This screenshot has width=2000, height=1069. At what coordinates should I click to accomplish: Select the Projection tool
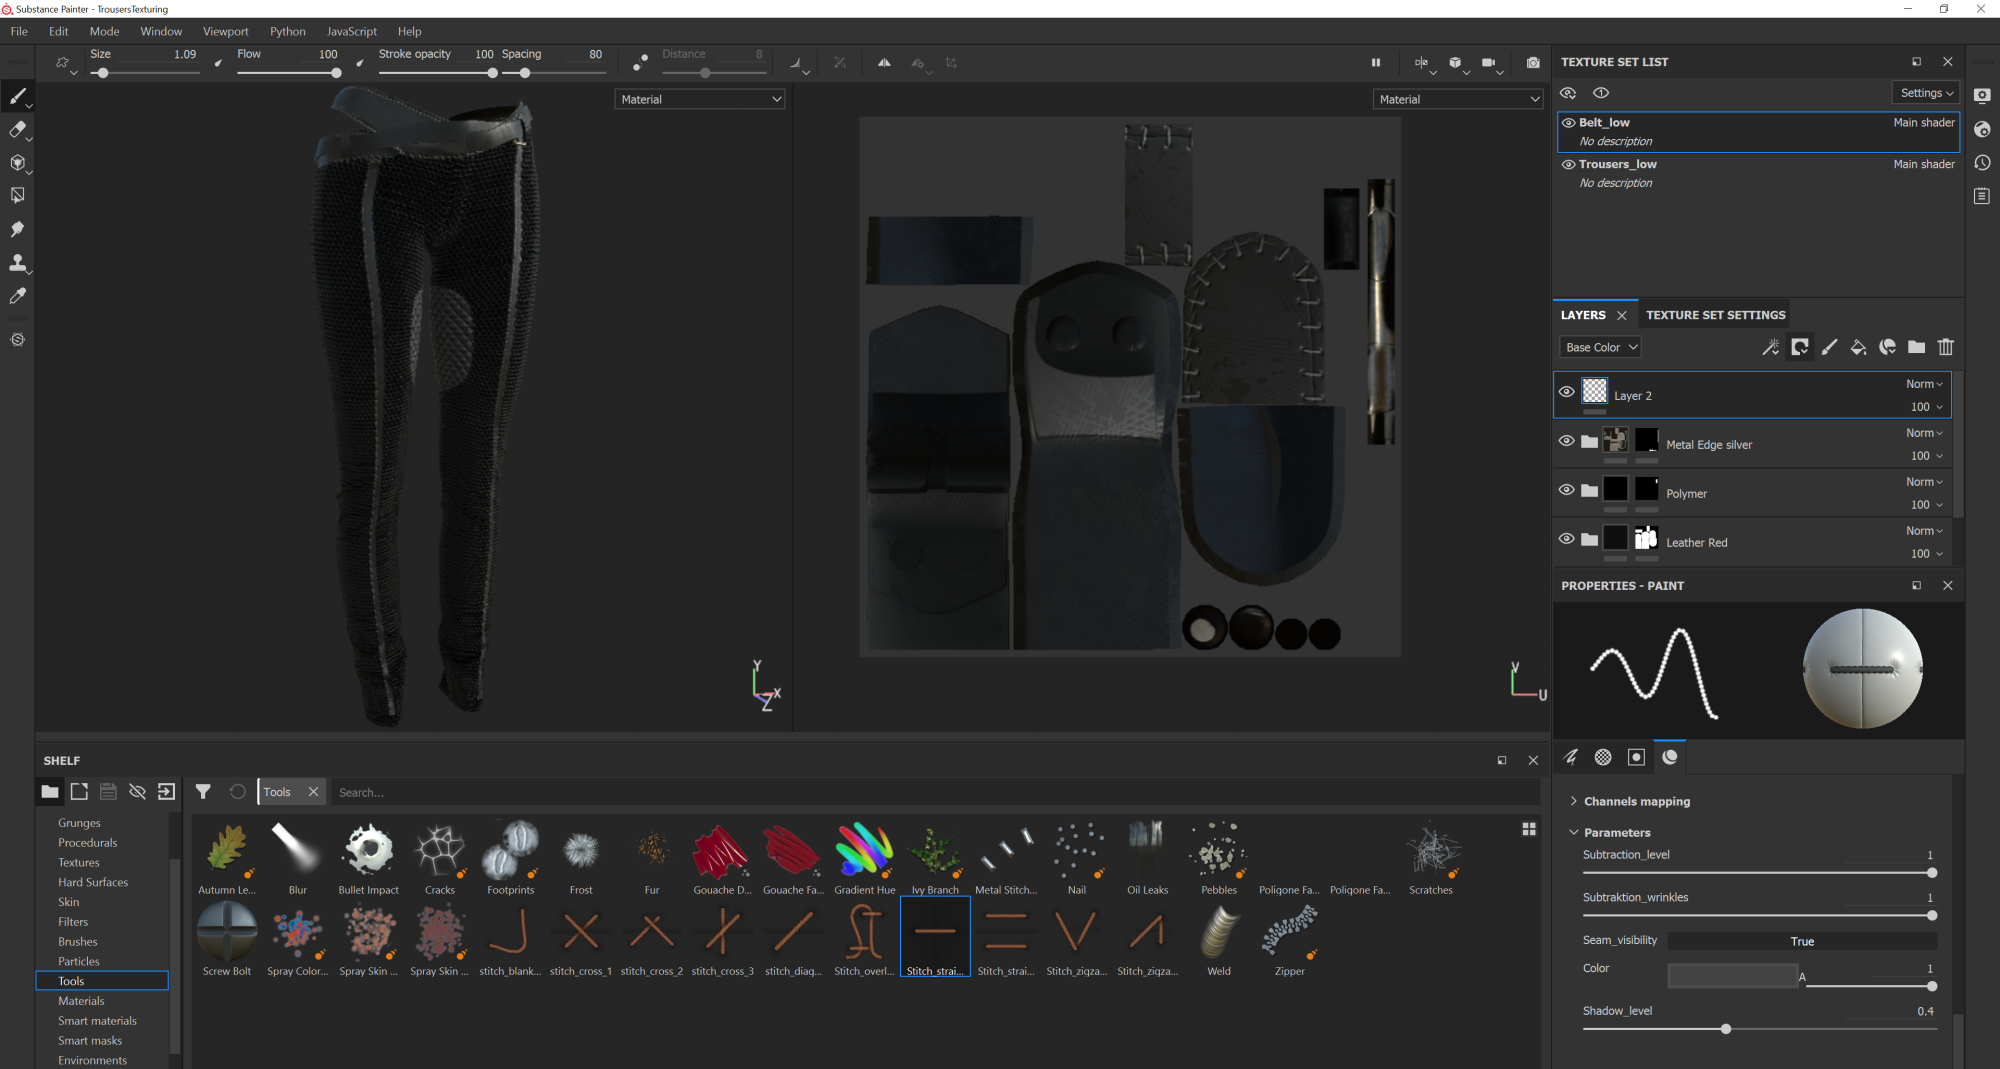[x=17, y=162]
